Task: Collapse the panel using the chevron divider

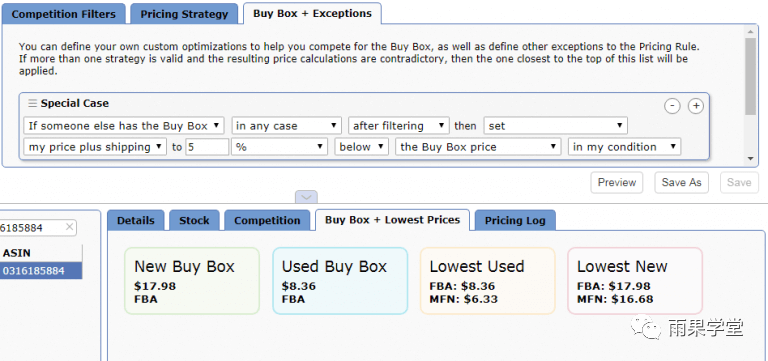Action: tap(306, 197)
